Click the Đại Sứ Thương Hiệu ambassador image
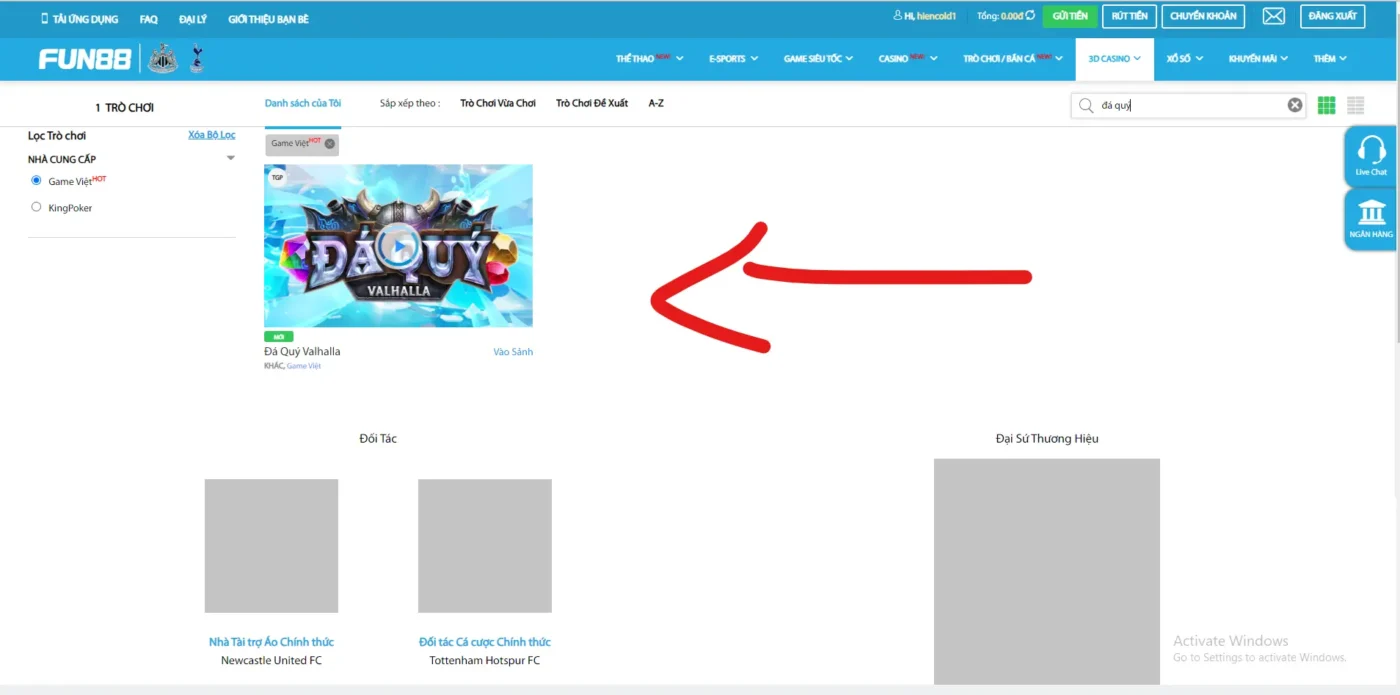The height and width of the screenshot is (695, 1400). click(x=1047, y=571)
